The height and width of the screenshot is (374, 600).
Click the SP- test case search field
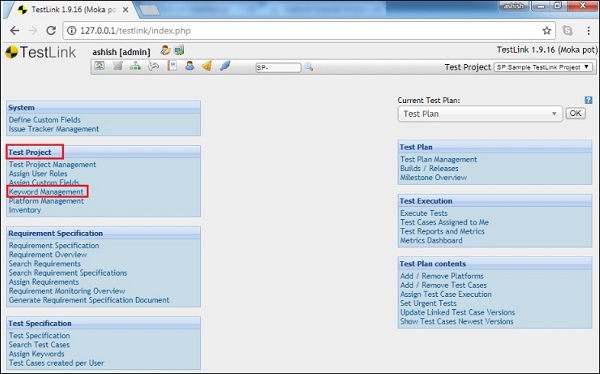click(278, 68)
